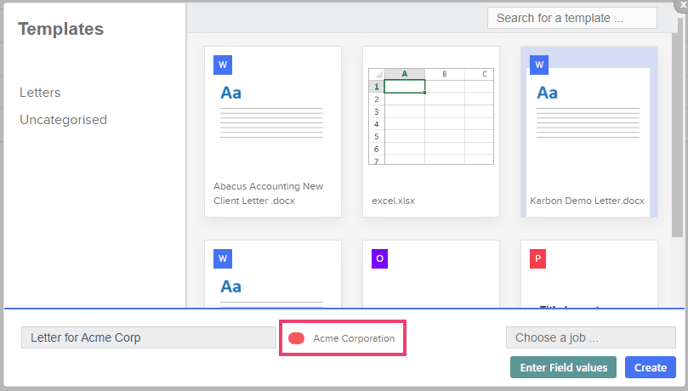Click the purple Outlook icon on template card

pos(380,258)
